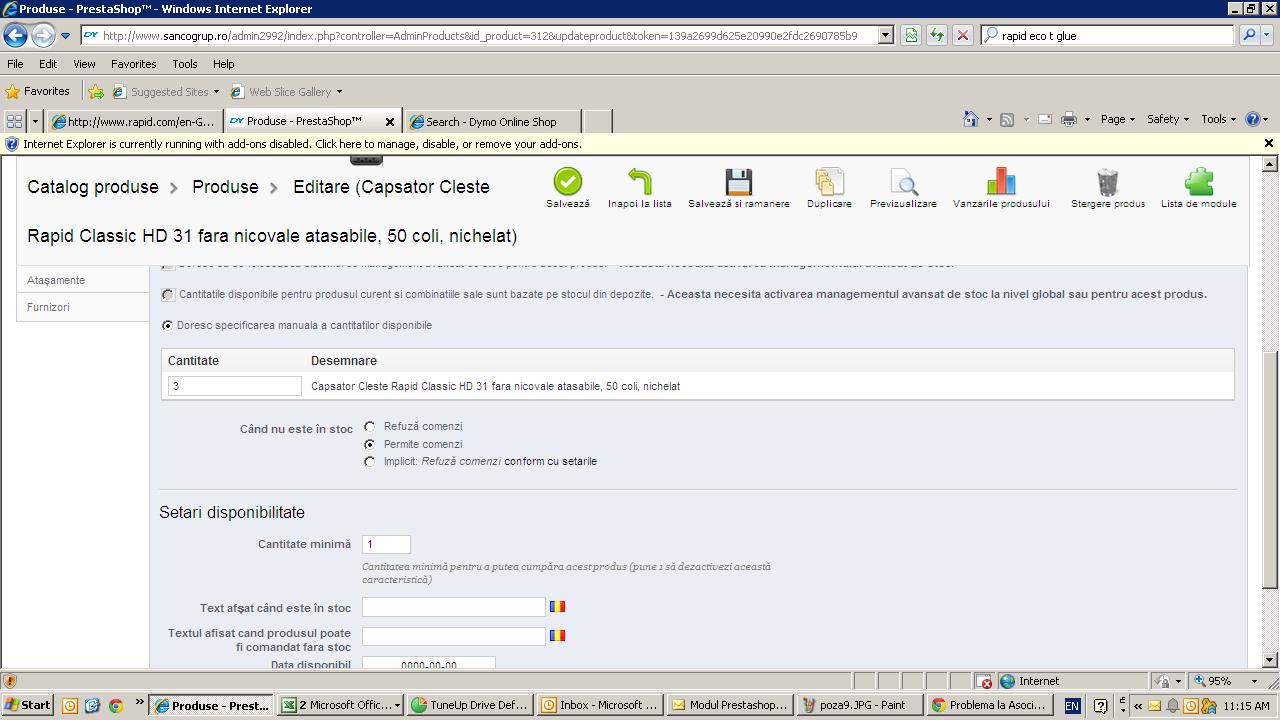This screenshot has width=1280, height=720.
Task: Go to Produse breadcrumb link
Action: 225,187
